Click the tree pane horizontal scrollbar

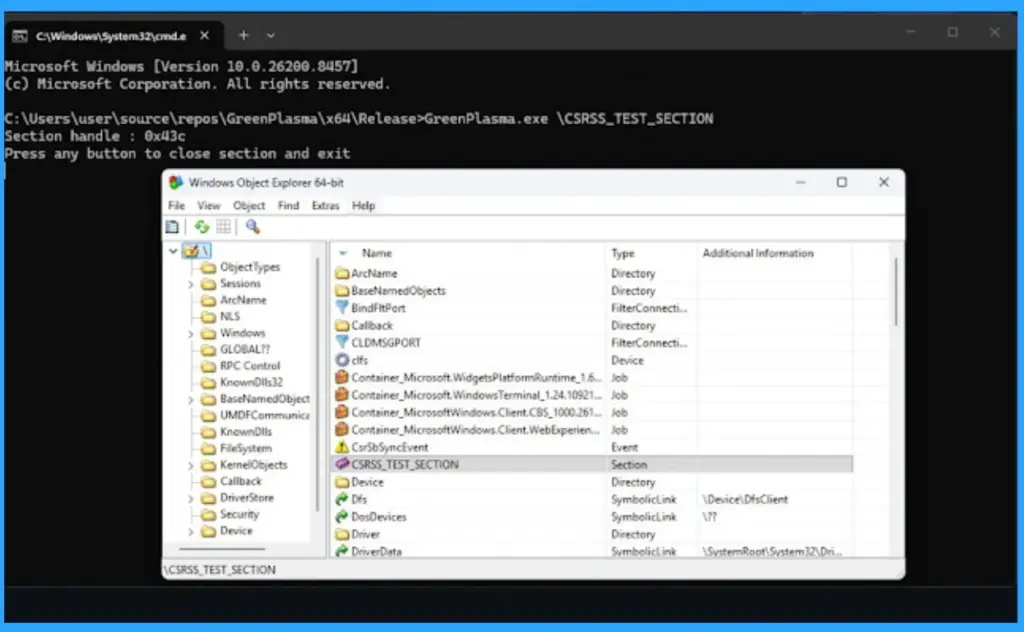pos(223,549)
